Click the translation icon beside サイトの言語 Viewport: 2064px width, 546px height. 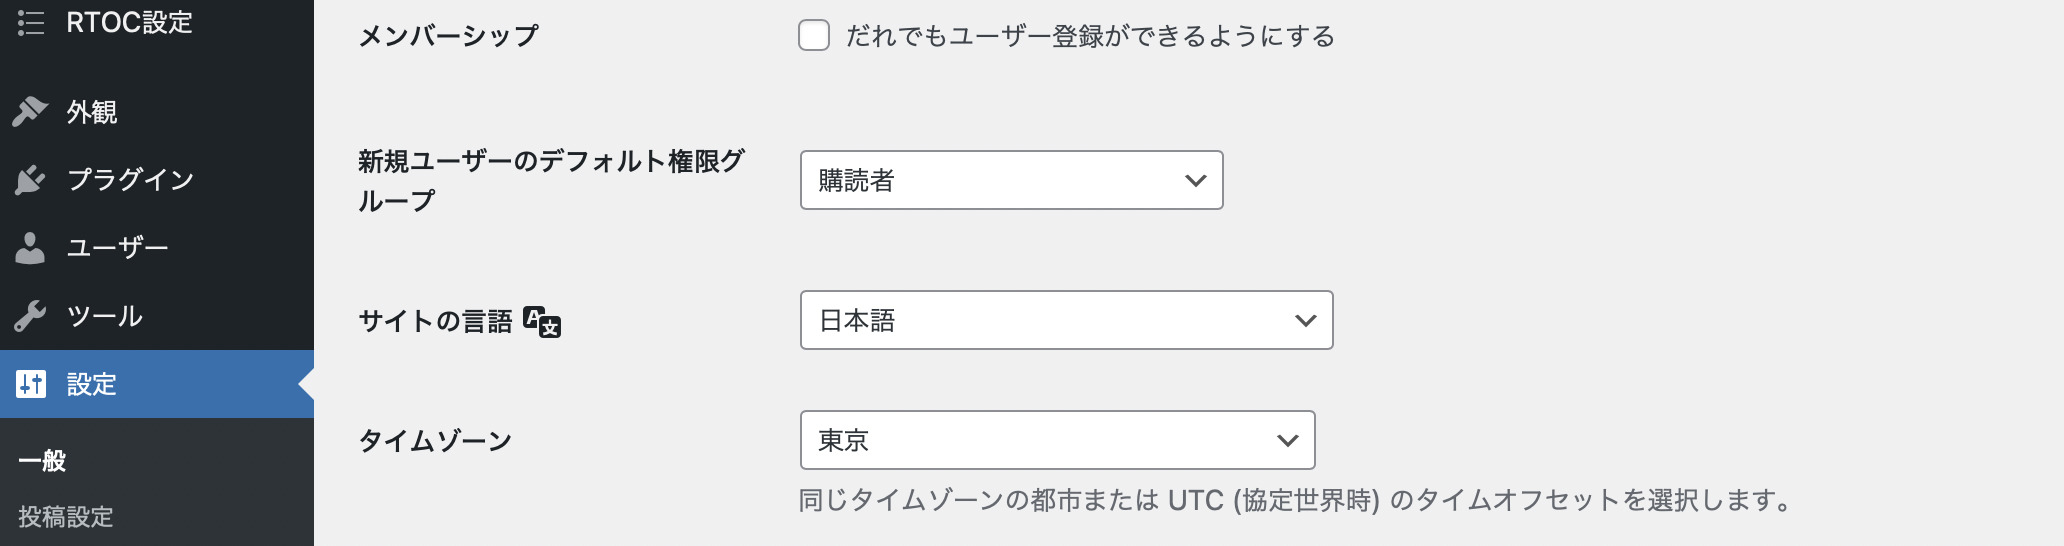[542, 322]
